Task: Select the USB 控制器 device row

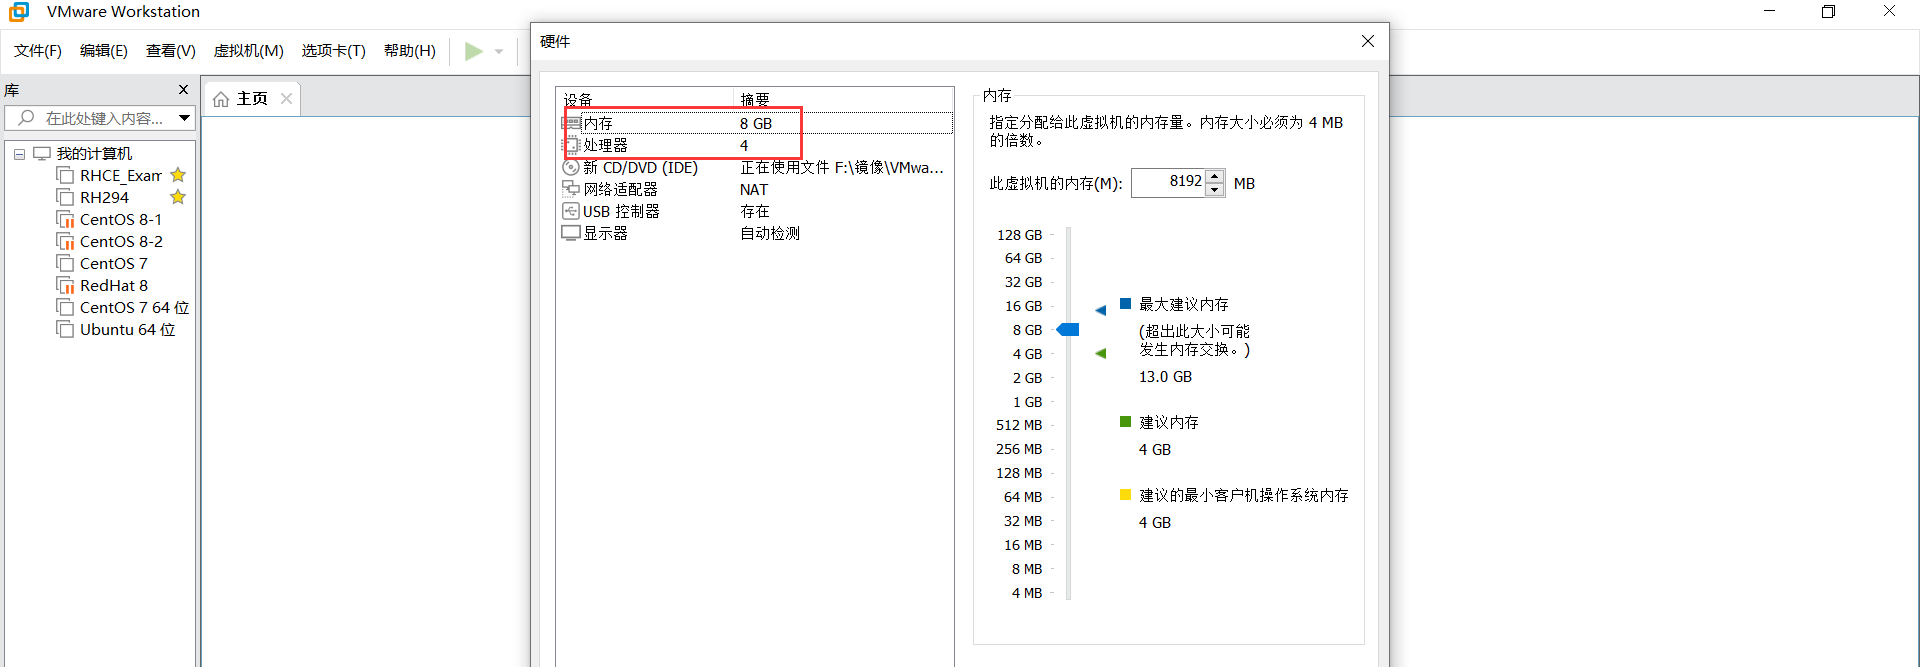Action: click(756, 212)
